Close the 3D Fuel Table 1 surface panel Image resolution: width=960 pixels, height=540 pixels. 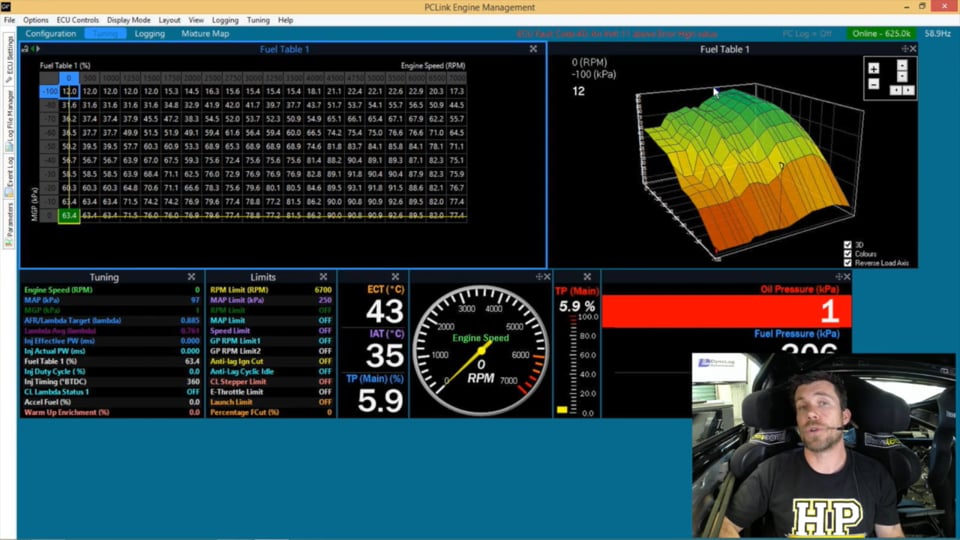[x=913, y=49]
